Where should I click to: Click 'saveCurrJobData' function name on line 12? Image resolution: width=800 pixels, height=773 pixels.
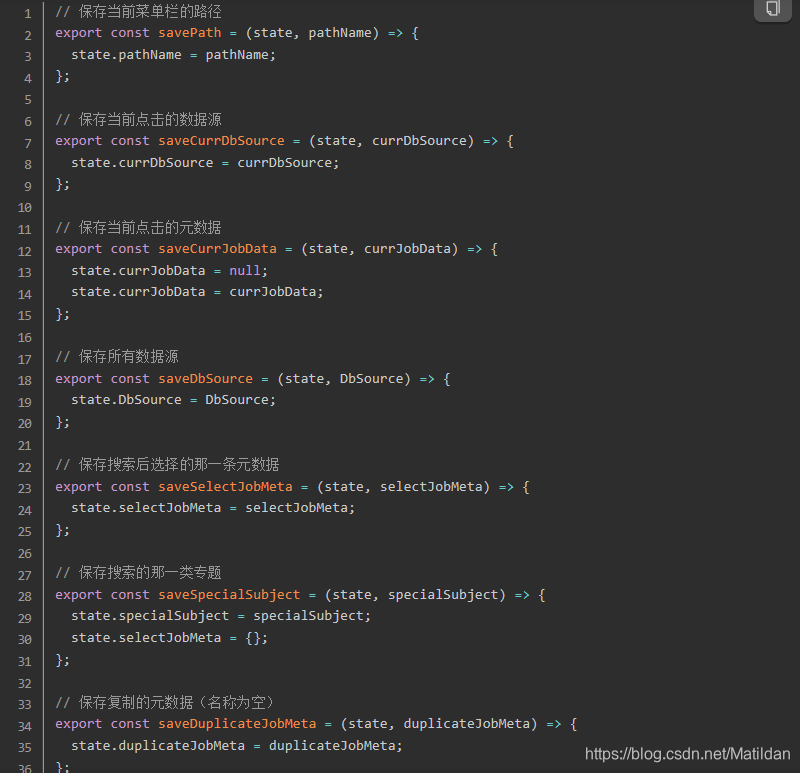pos(217,249)
